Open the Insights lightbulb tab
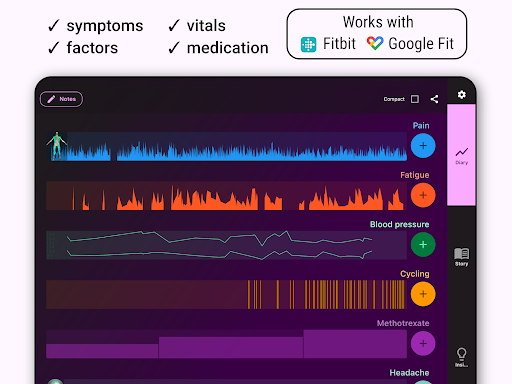The width and height of the screenshot is (512, 384). tap(461, 357)
